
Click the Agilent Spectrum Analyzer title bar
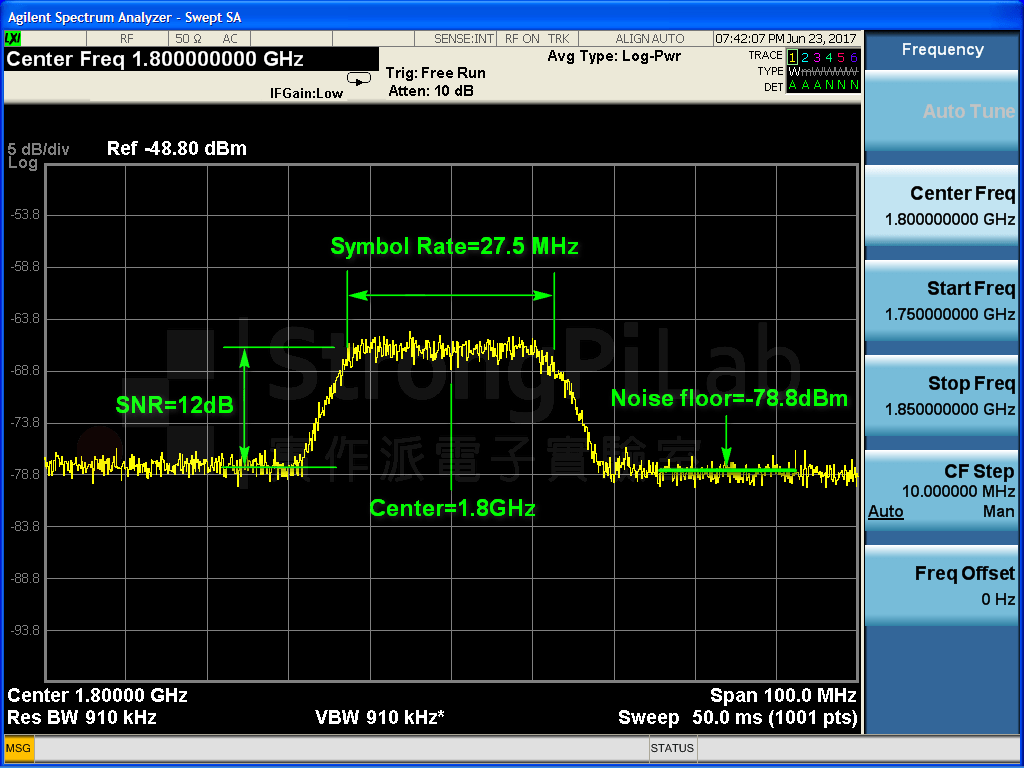tap(512, 17)
